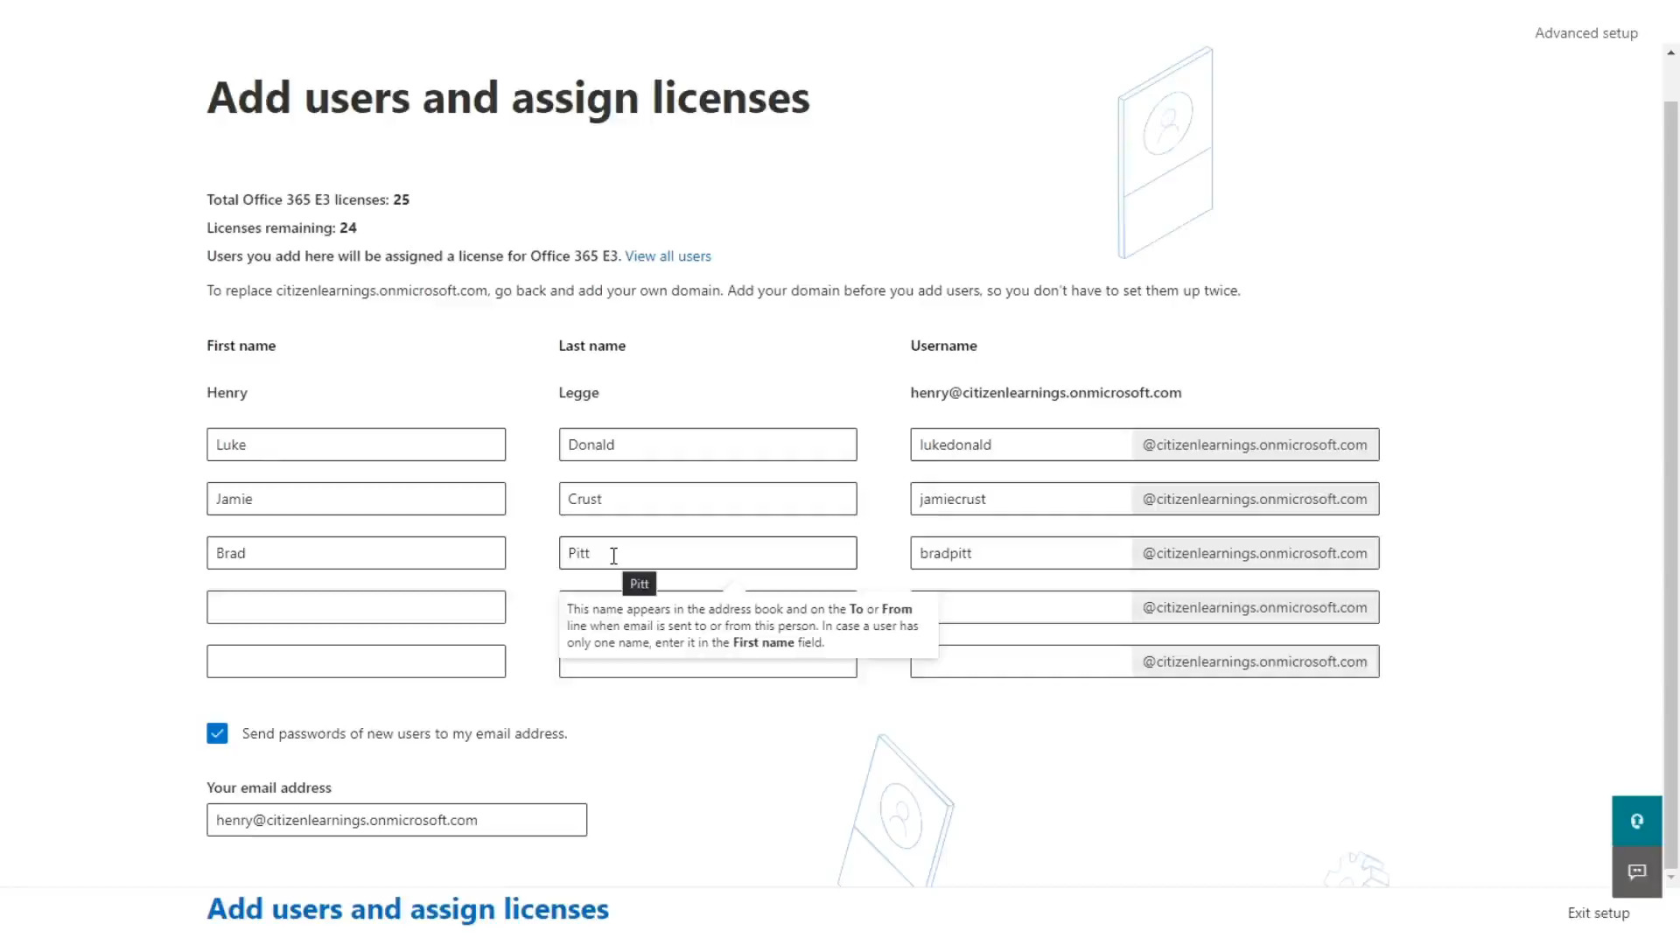Viewport: 1680px width, 945px height.
Task: Open the help headset icon
Action: click(1636, 821)
